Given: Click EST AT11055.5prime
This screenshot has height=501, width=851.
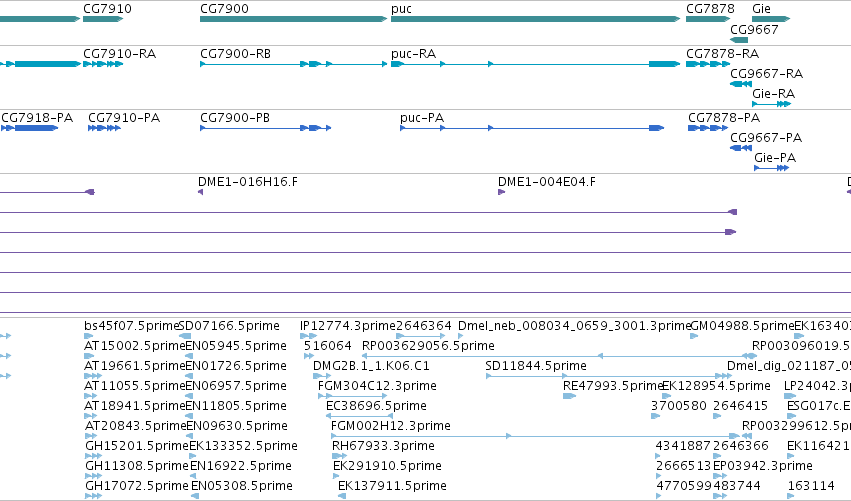Looking at the screenshot, I should click(135, 386).
